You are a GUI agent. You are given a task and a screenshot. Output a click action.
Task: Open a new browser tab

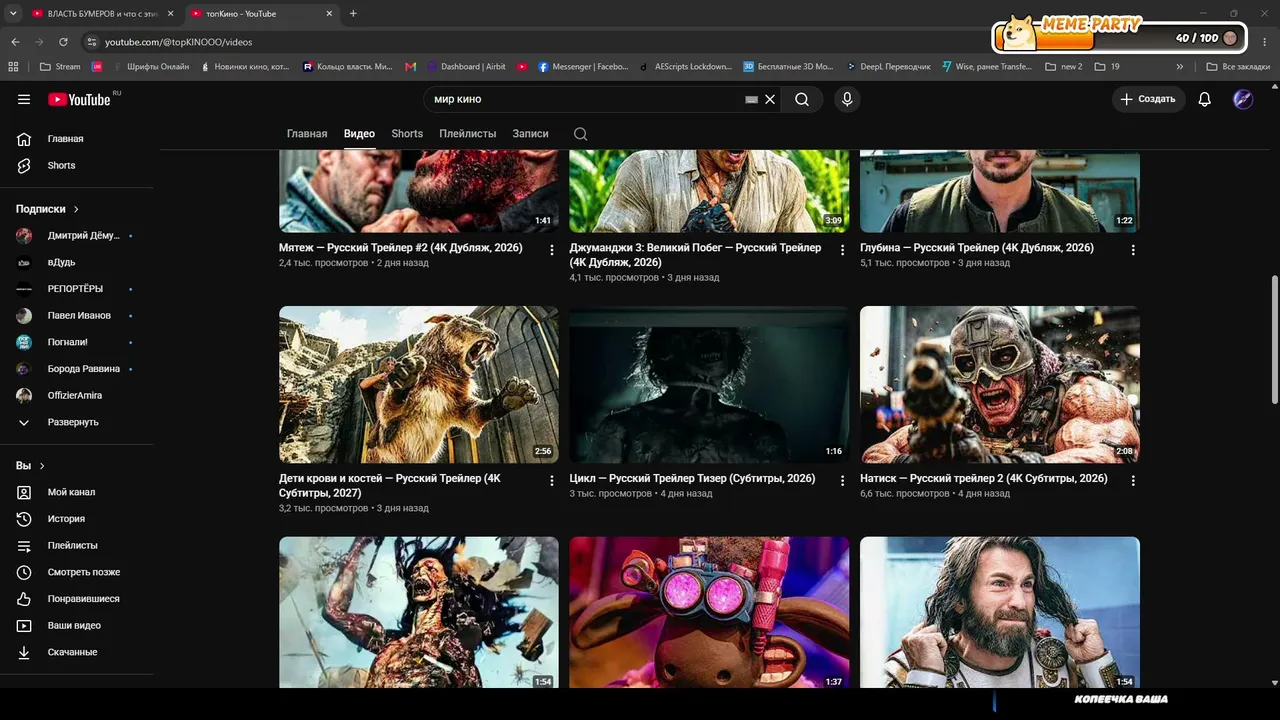[x=353, y=14]
